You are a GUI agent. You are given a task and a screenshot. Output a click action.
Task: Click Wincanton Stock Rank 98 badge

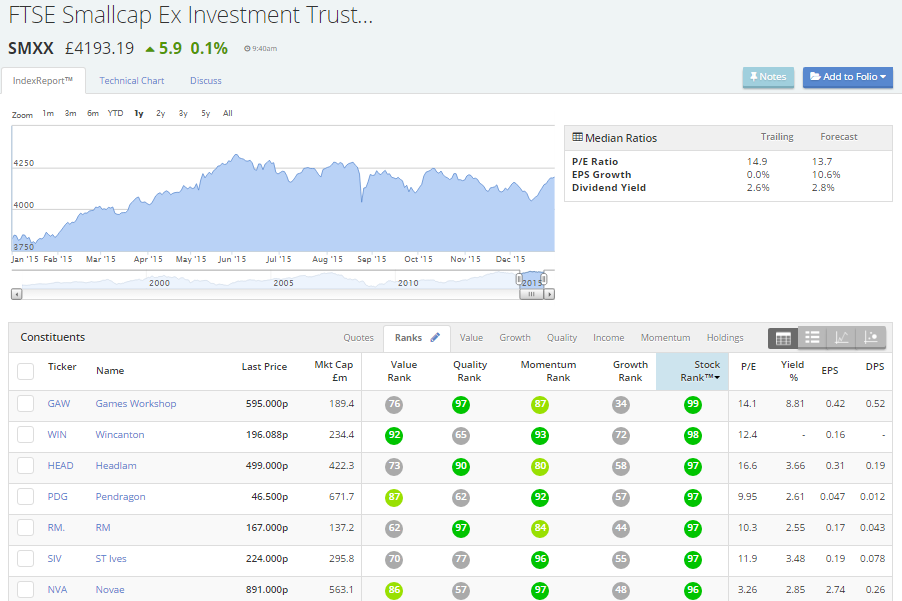pyautogui.click(x=693, y=435)
